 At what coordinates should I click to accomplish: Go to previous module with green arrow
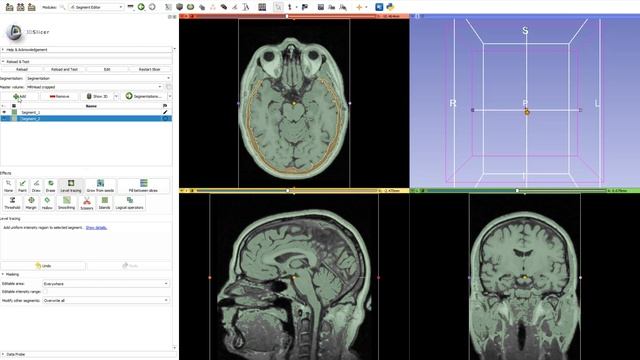click(141, 7)
